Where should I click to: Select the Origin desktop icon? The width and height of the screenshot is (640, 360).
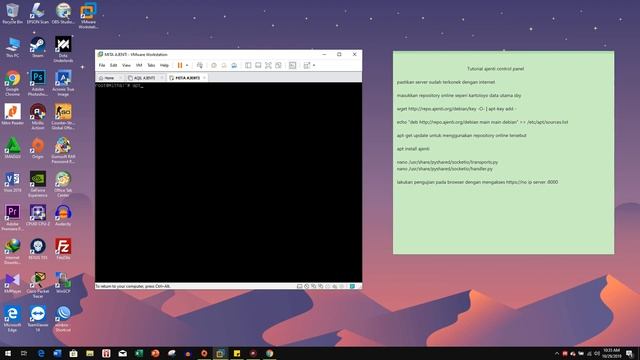(x=38, y=149)
